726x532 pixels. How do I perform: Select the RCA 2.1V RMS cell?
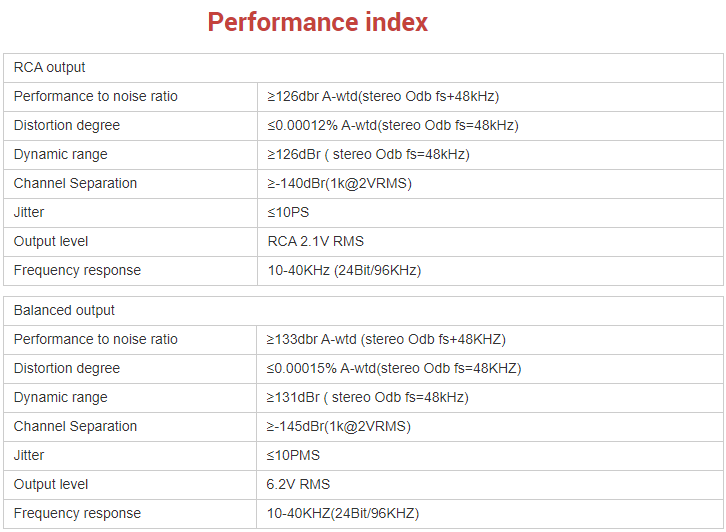pyautogui.click(x=315, y=242)
